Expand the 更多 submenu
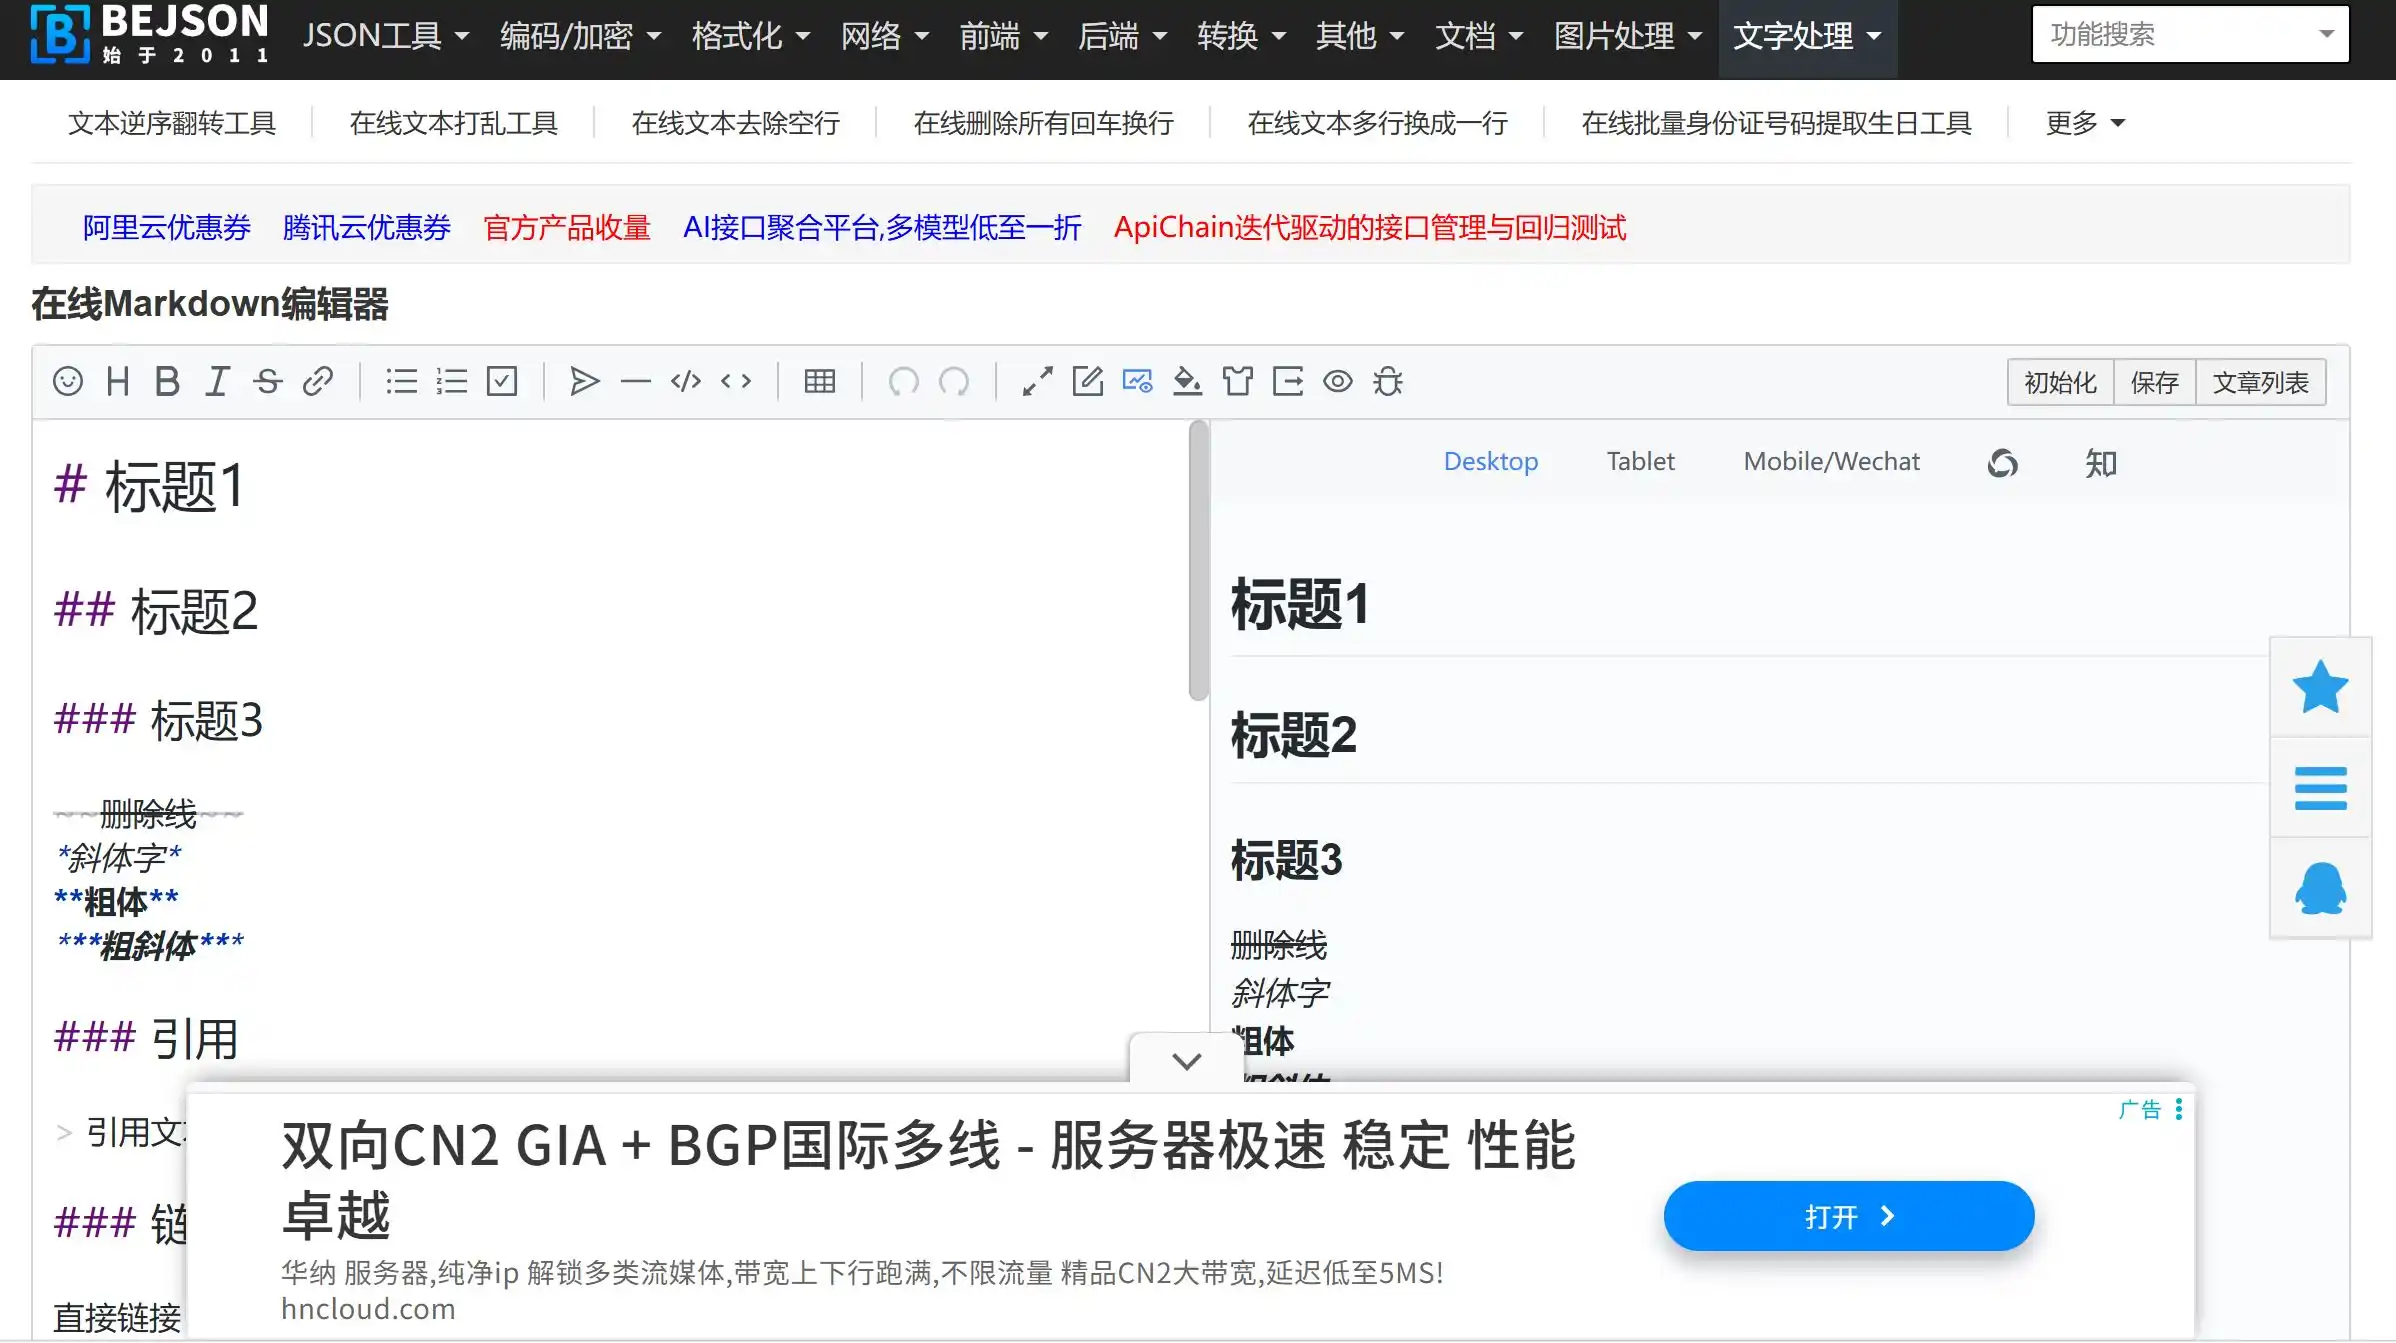This screenshot has width=2396, height=1343. tap(2085, 123)
